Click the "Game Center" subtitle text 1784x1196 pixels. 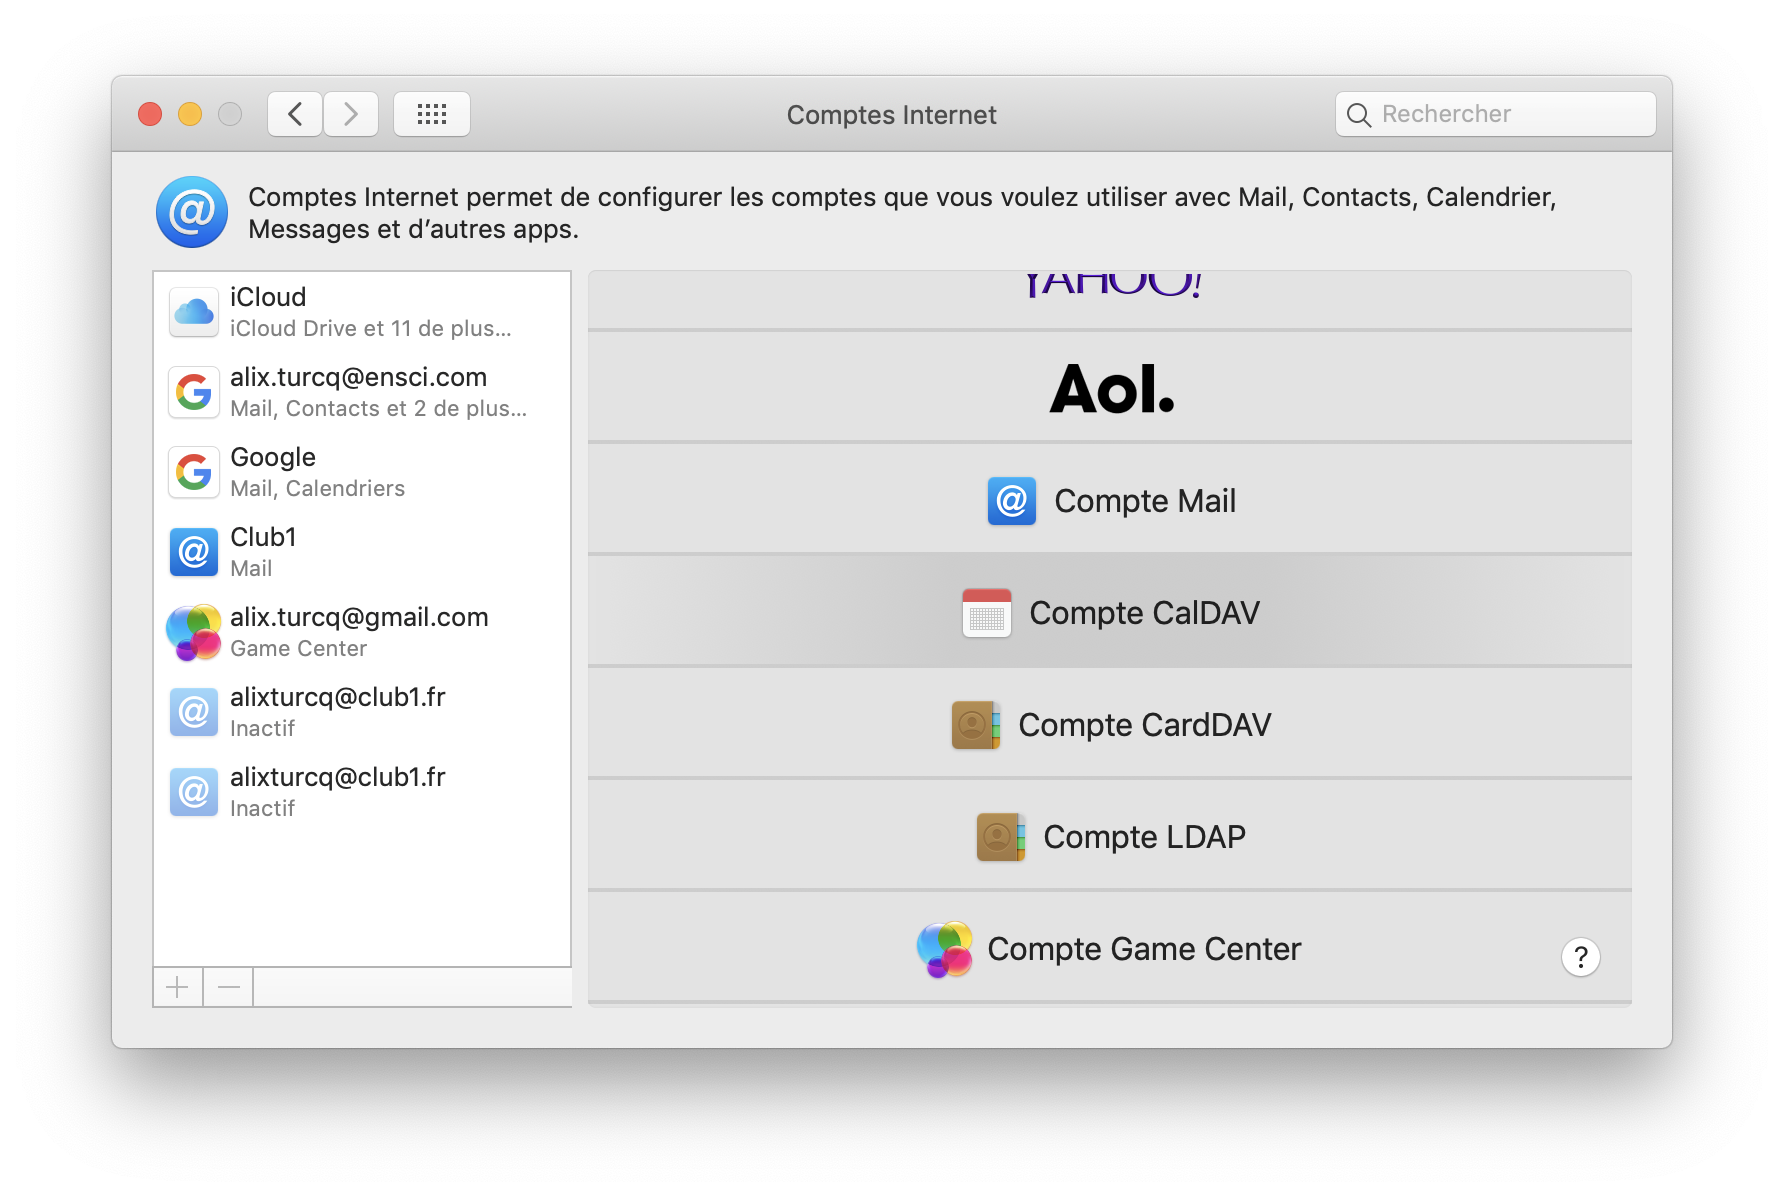pyautogui.click(x=299, y=648)
